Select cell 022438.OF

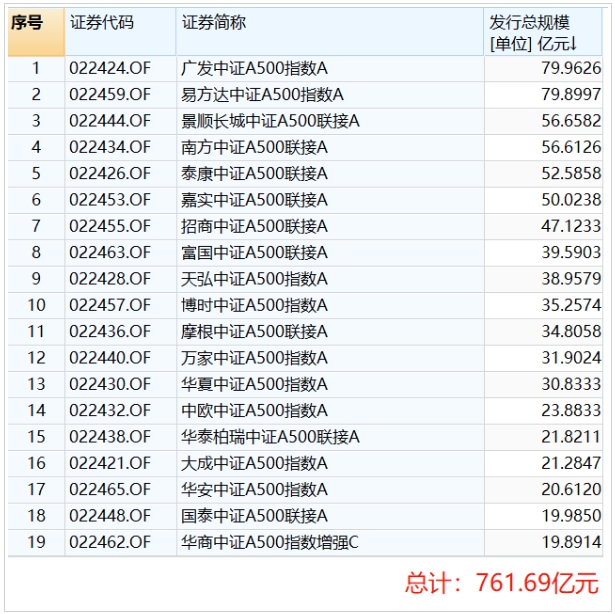coord(120,437)
